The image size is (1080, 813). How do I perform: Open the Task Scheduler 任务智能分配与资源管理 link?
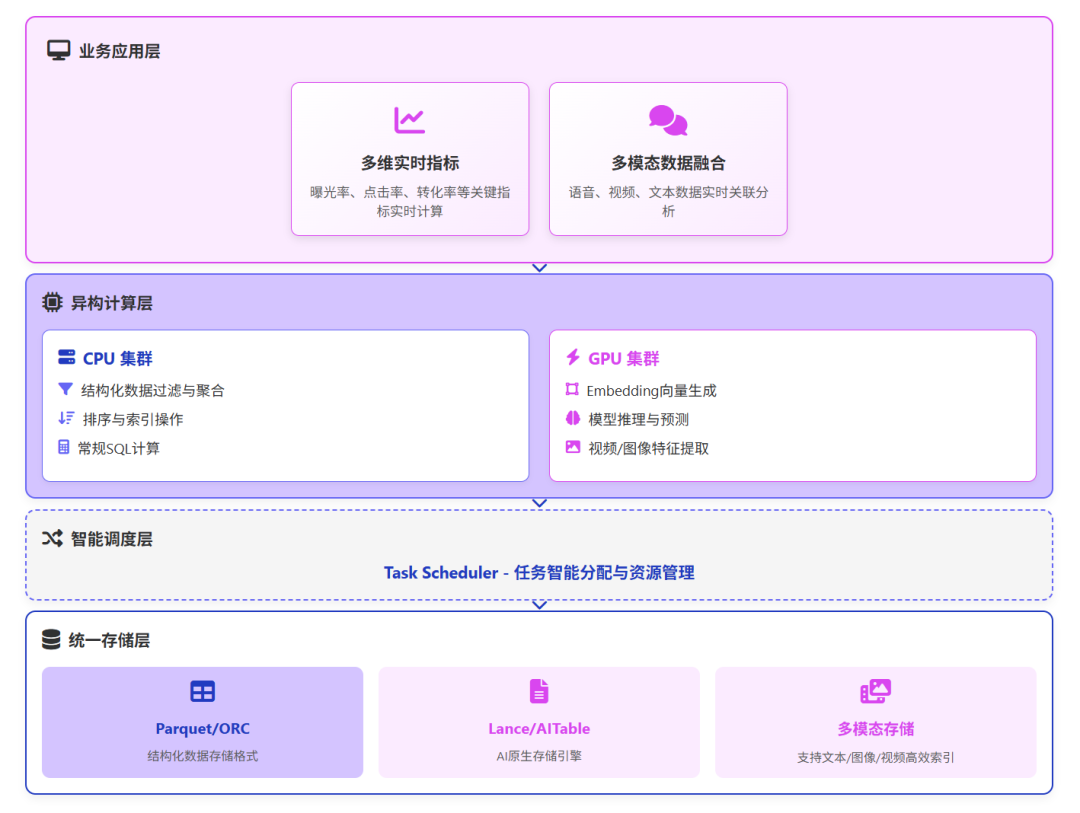point(540,571)
